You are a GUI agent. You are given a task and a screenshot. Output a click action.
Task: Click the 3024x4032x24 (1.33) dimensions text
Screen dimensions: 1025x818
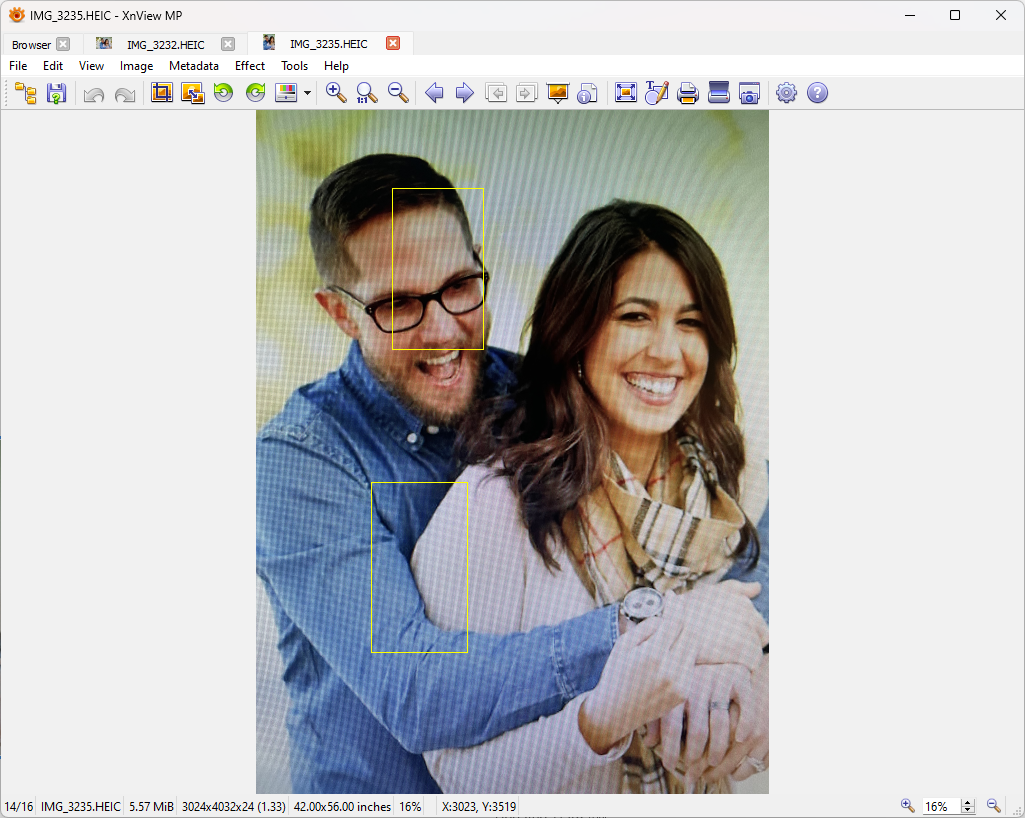tap(233, 806)
